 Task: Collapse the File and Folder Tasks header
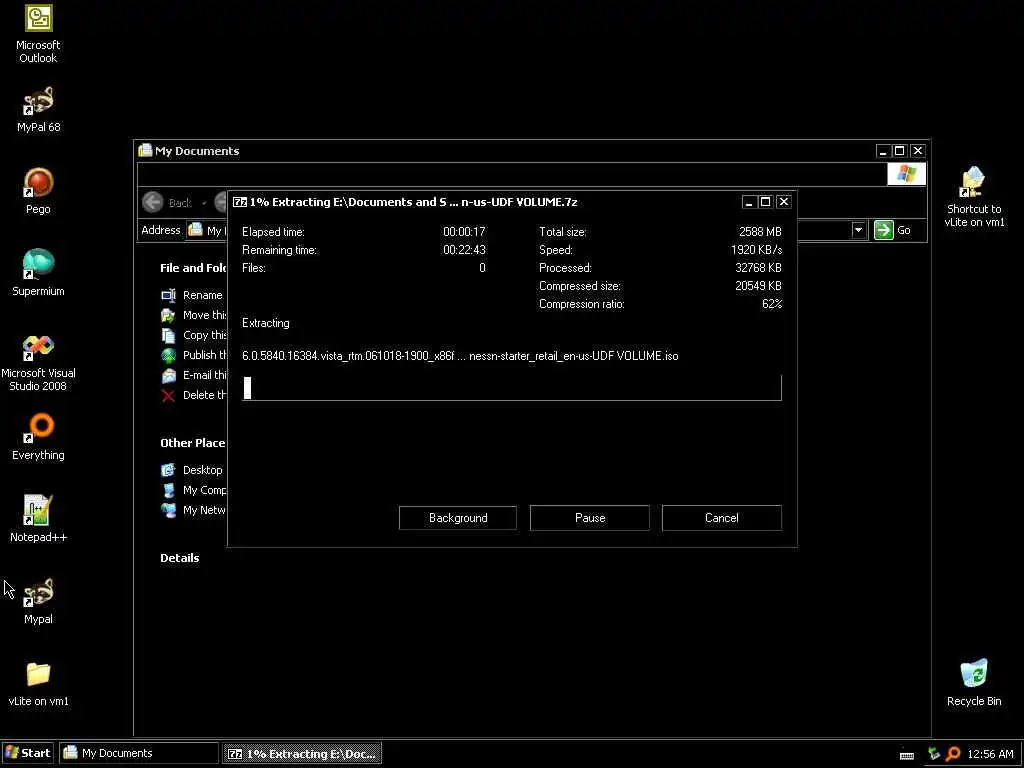coord(193,268)
